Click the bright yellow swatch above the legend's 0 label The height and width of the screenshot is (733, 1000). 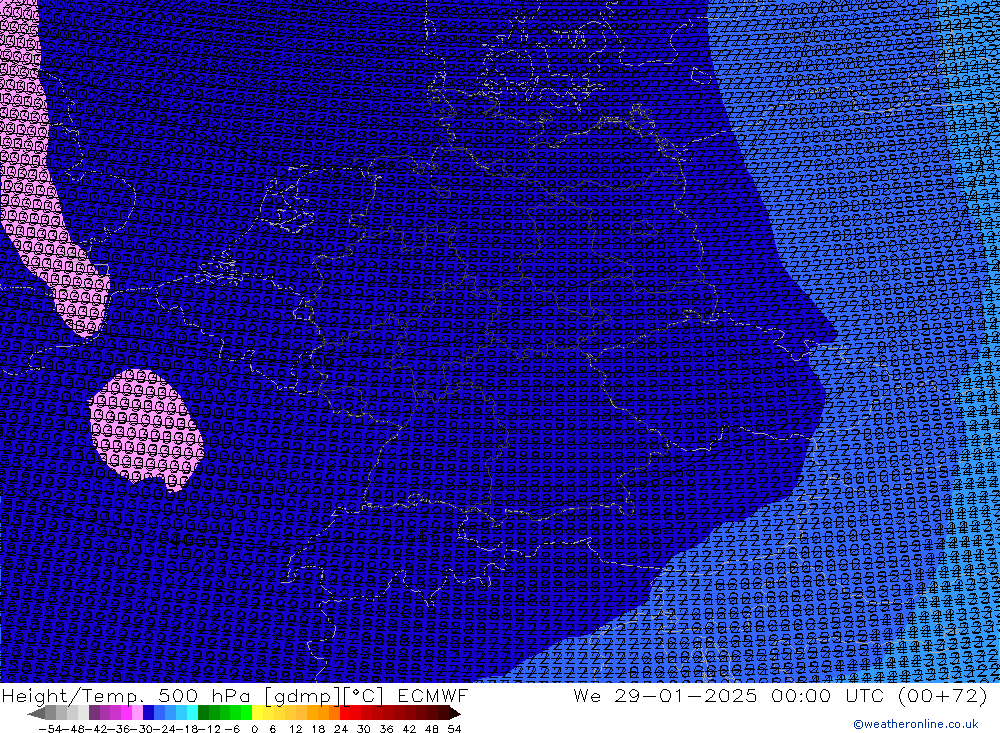pos(258,713)
